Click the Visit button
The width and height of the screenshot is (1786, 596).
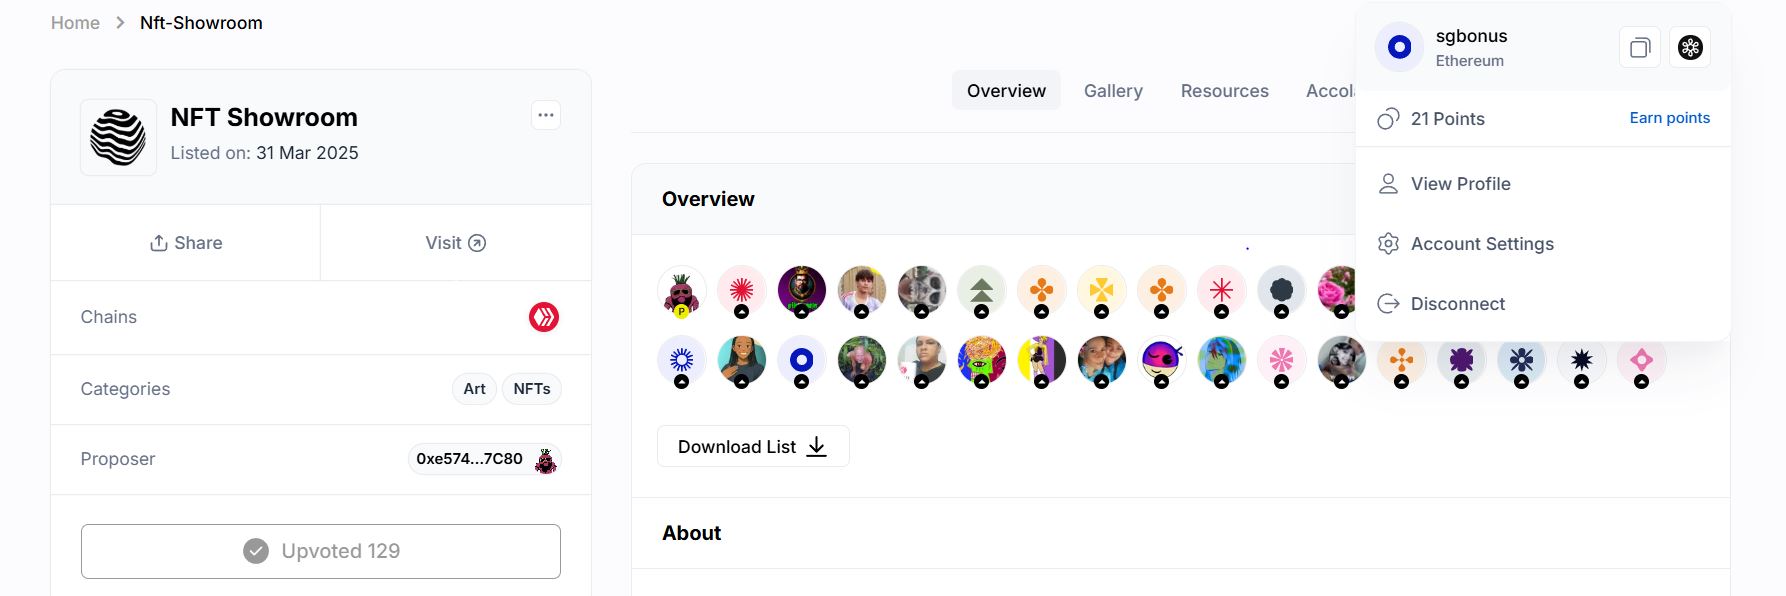point(456,243)
